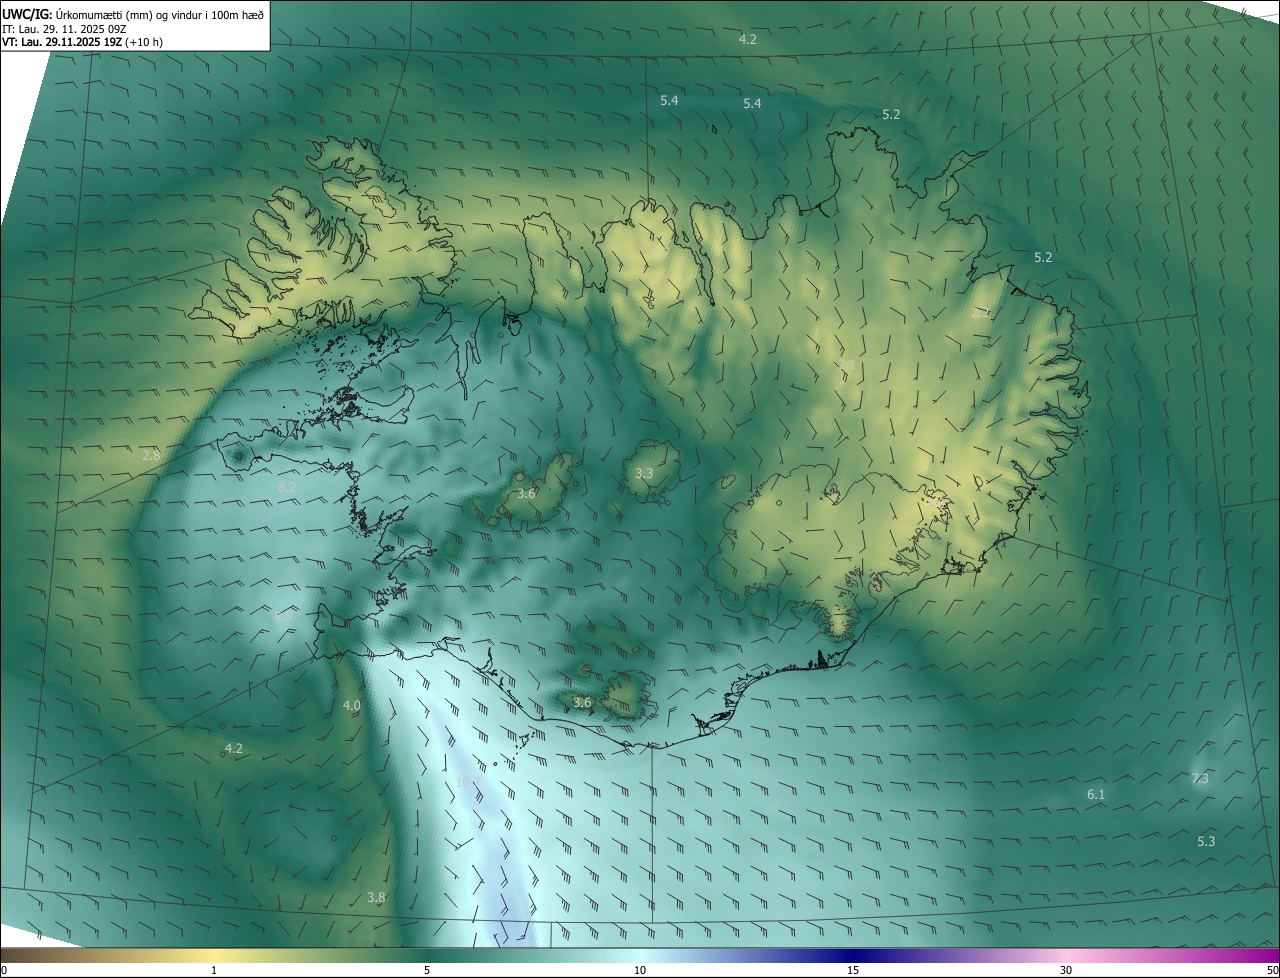The width and height of the screenshot is (1280, 978).
Task: Click the title 'UWC/IG: Úrkomumætti (mm) og vindur í 100m hæð'
Action: pyautogui.click(x=133, y=13)
